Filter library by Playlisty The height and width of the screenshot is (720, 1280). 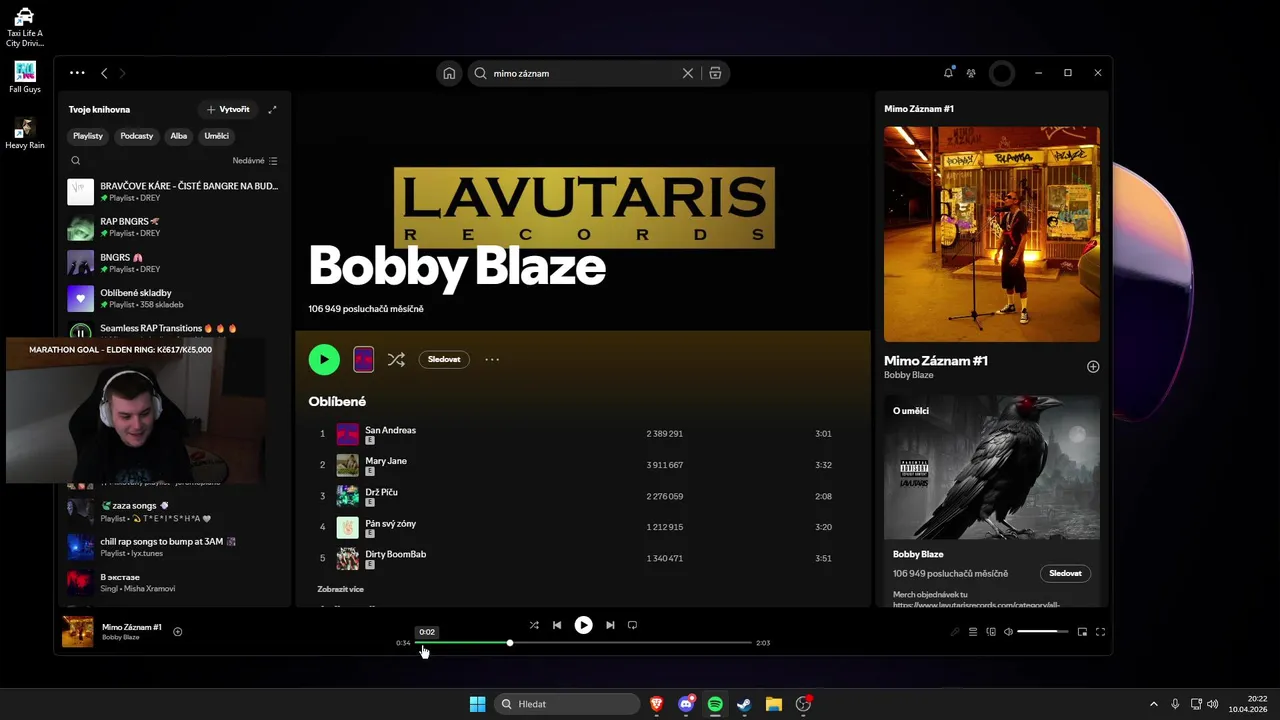88,136
